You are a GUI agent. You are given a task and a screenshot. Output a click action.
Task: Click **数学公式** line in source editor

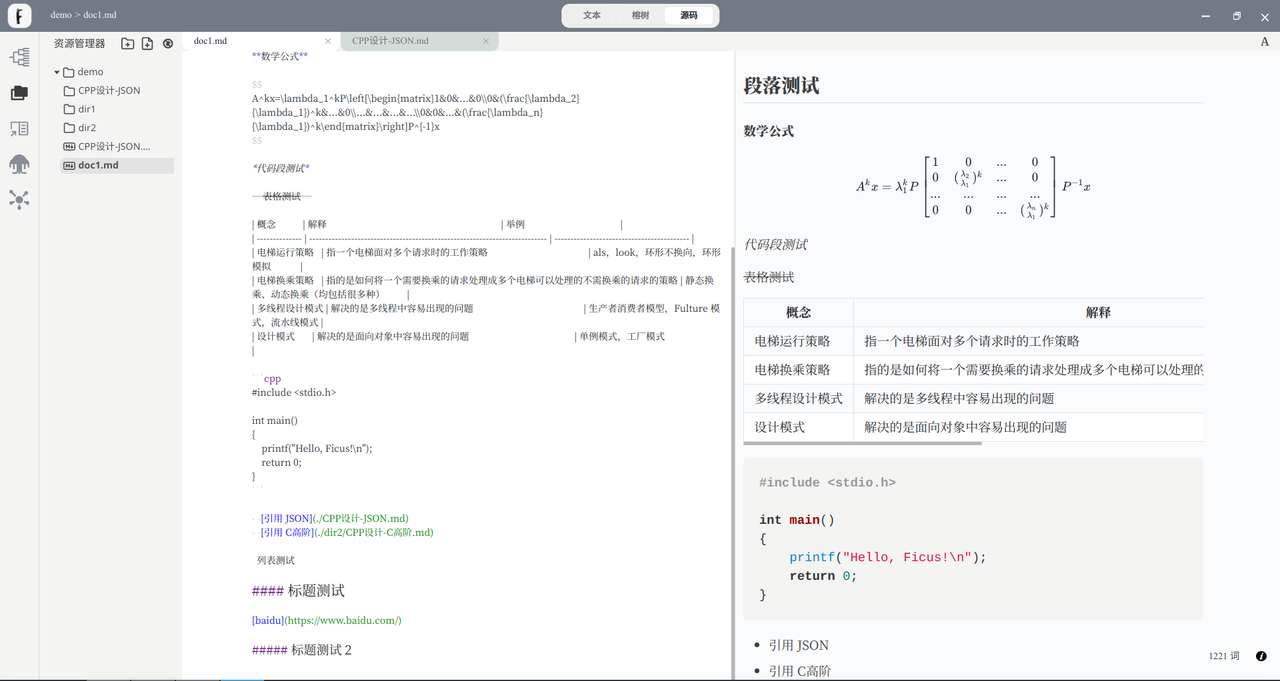point(280,56)
